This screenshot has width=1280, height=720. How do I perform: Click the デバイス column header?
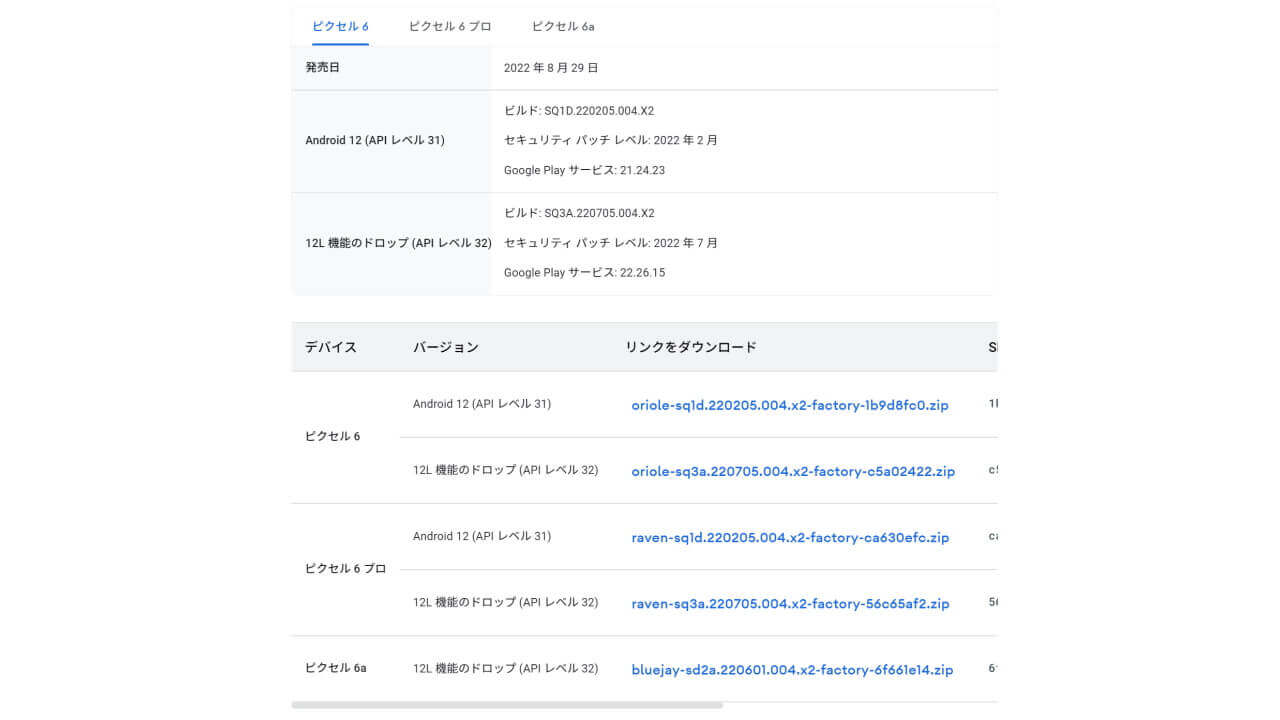[331, 347]
